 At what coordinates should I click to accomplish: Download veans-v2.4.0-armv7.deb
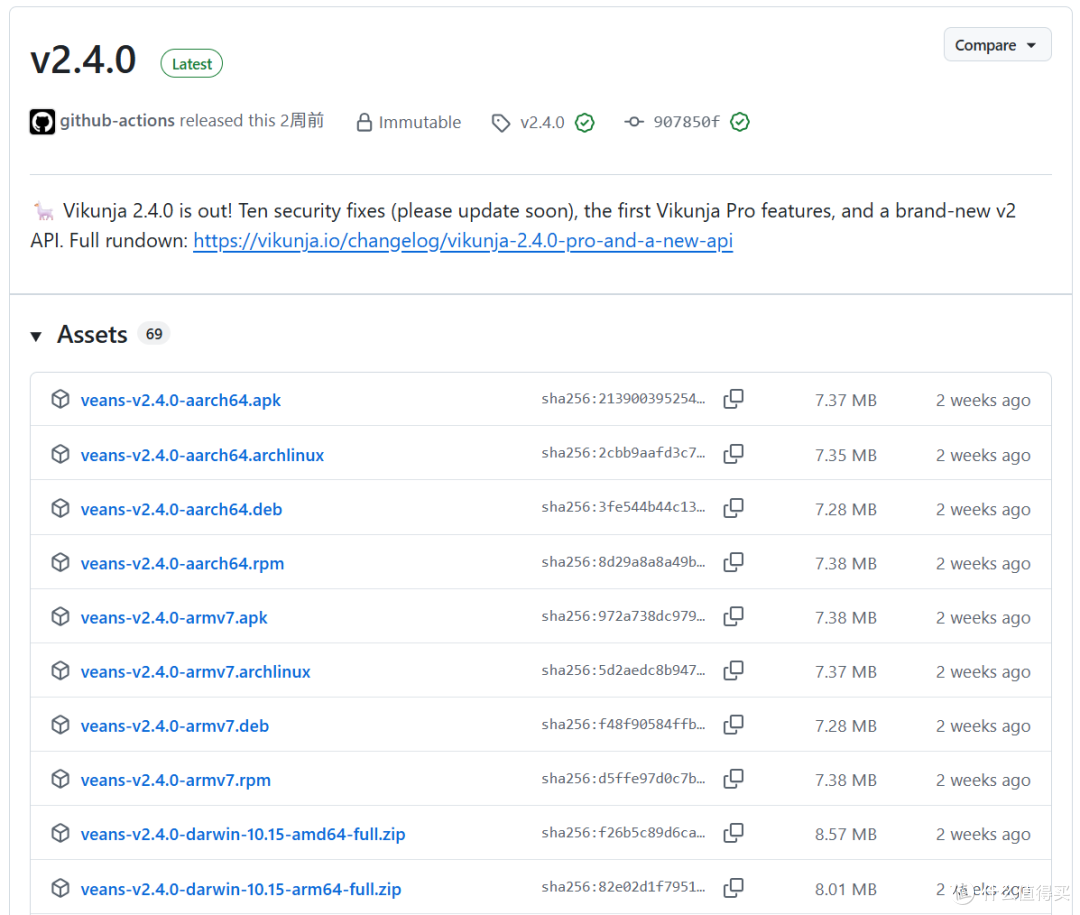(174, 726)
